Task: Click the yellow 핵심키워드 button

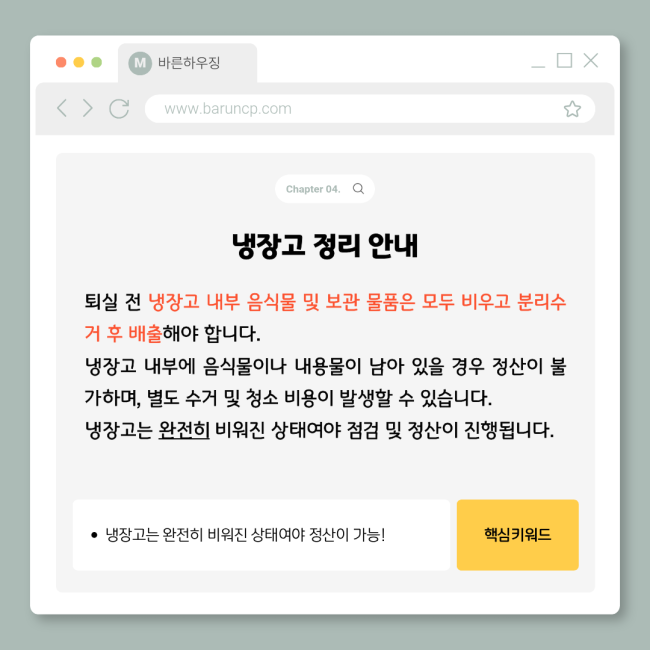Action: click(x=517, y=535)
